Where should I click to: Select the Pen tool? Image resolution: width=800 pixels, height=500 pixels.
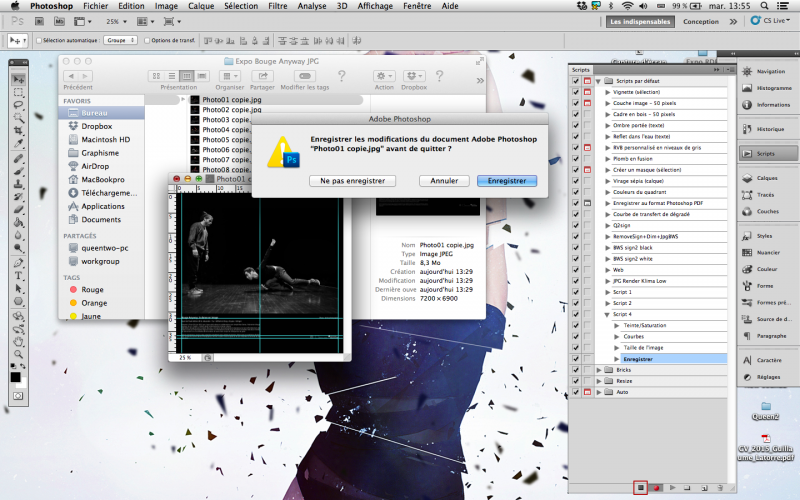[18, 263]
